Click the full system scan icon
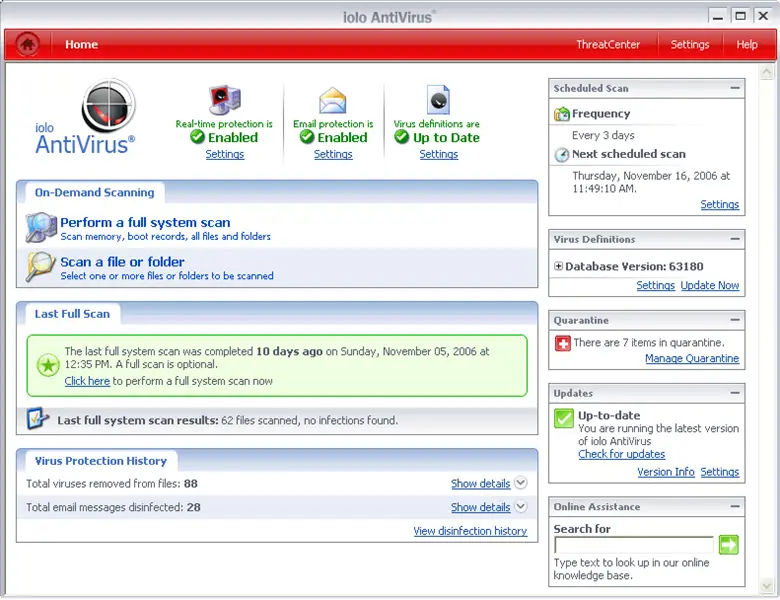Viewport: 780px width, 600px height. click(41, 228)
